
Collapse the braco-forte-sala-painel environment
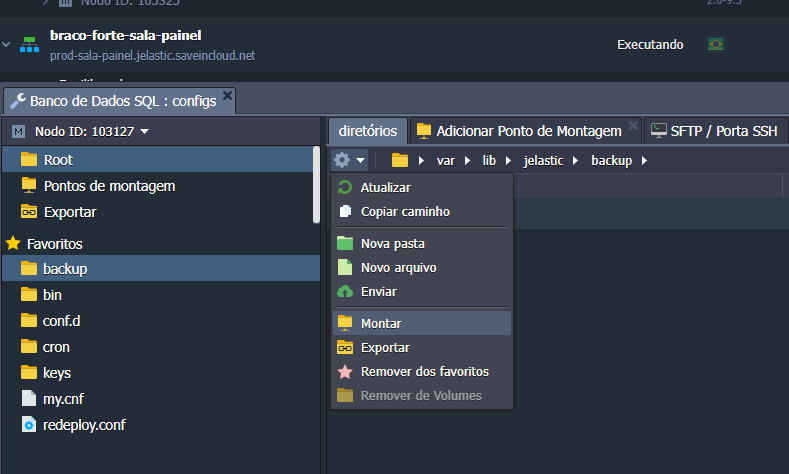coord(8,45)
